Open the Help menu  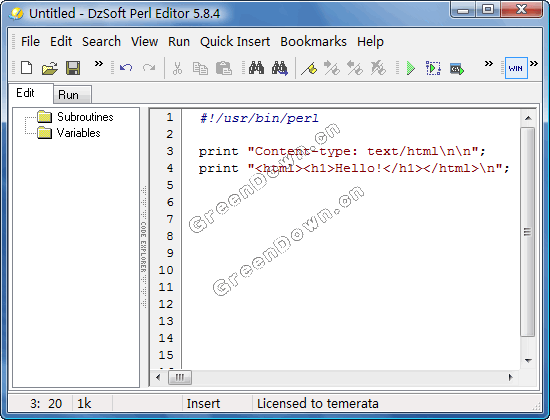click(370, 41)
